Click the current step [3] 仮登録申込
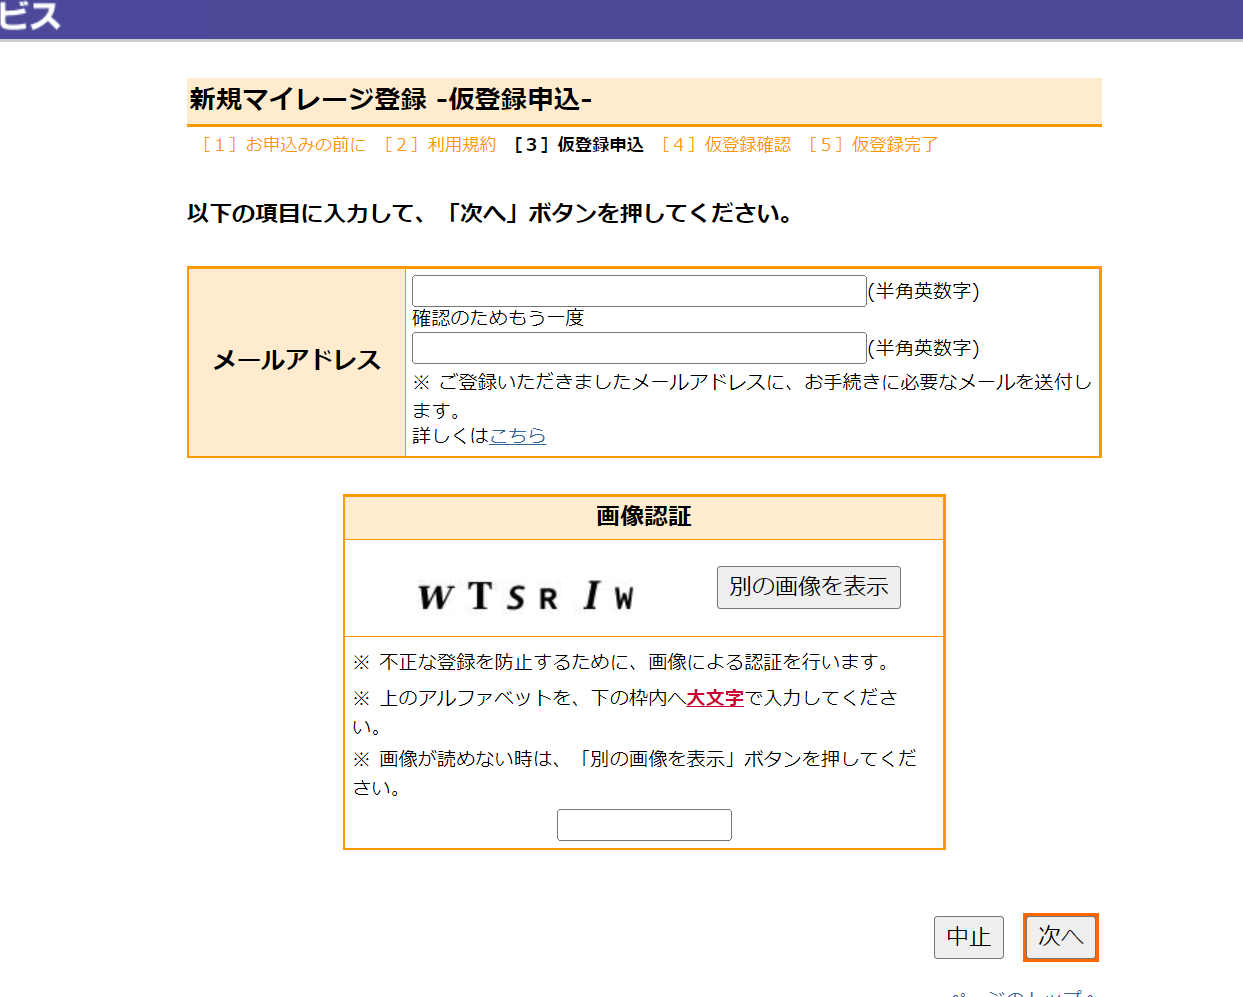Image resolution: width=1243 pixels, height=997 pixels. point(578,145)
